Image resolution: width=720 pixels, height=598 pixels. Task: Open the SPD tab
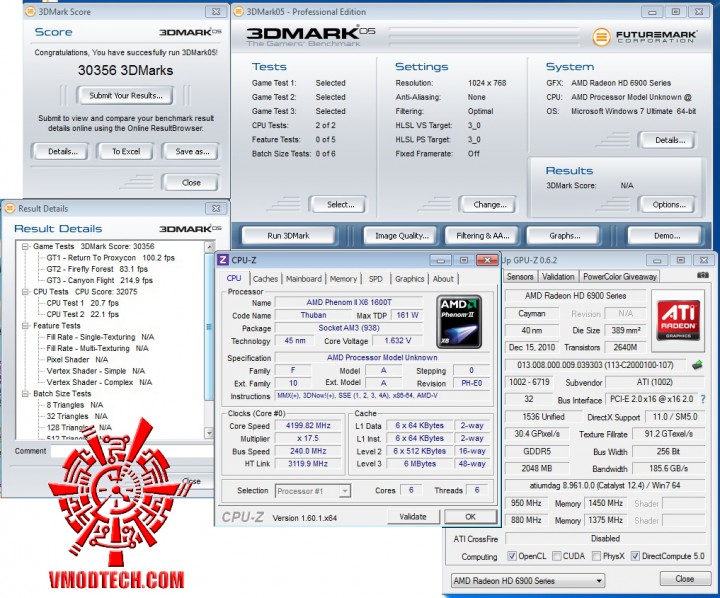(376, 279)
